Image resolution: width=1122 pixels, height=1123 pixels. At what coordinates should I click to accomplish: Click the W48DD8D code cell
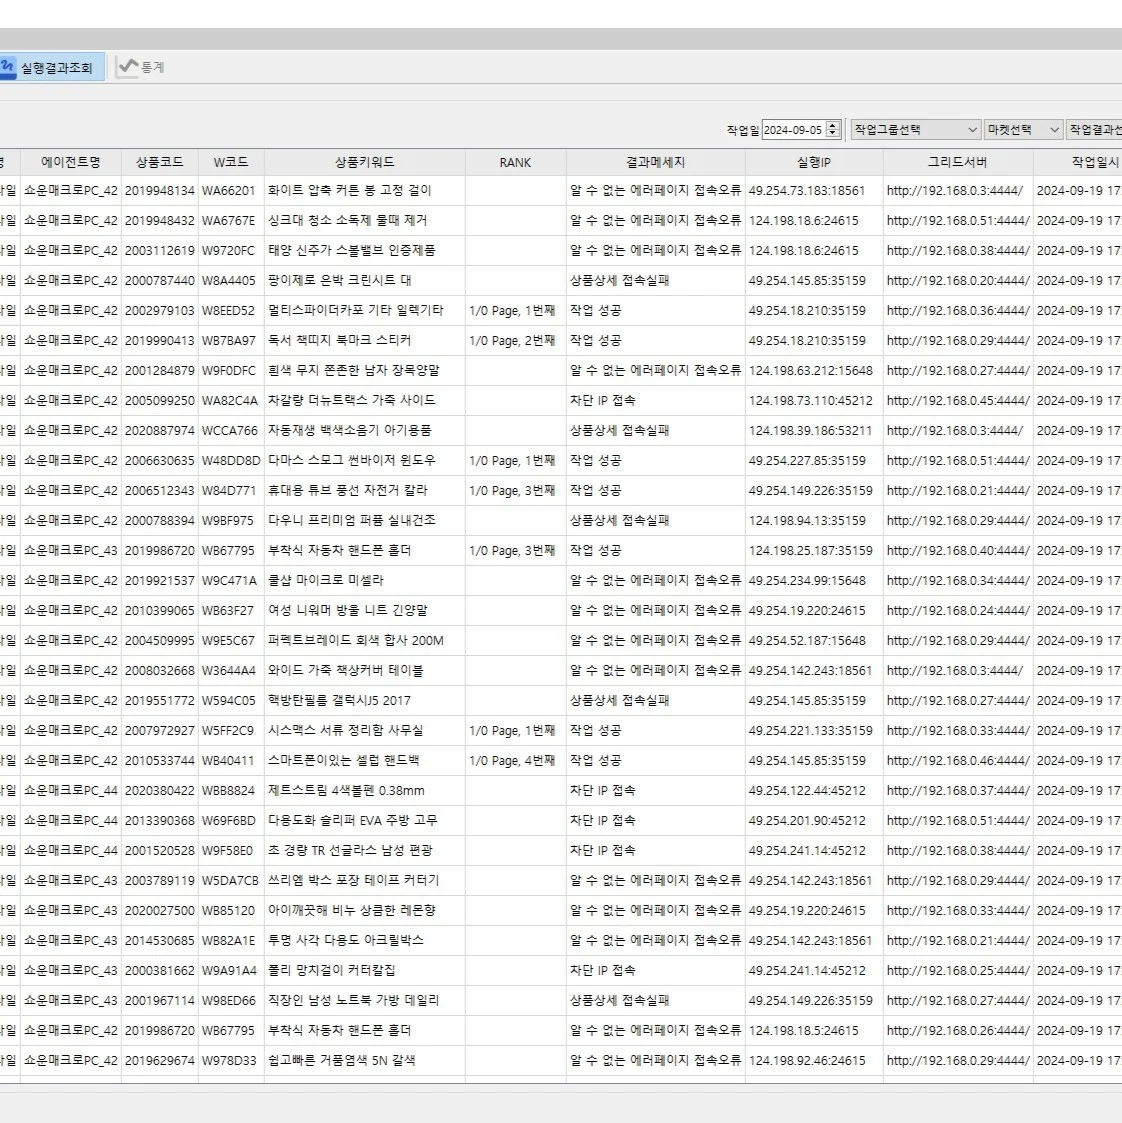(231, 461)
